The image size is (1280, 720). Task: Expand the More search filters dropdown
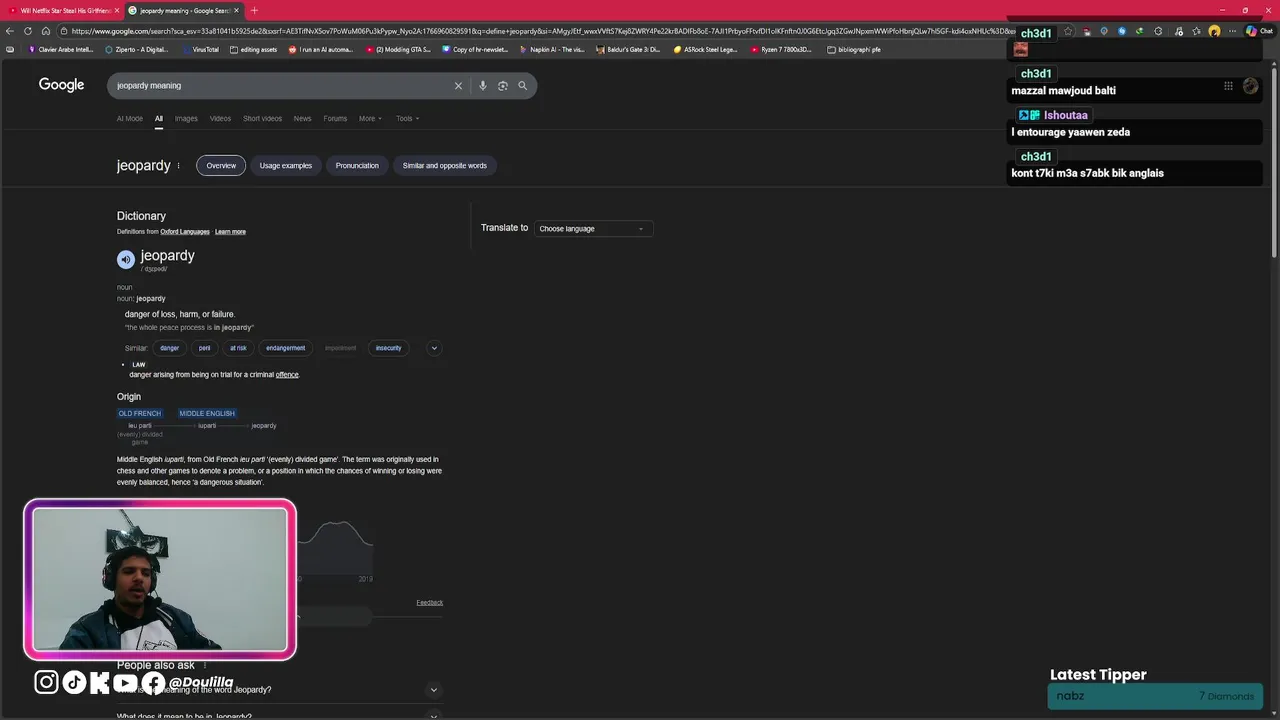pyautogui.click(x=370, y=119)
